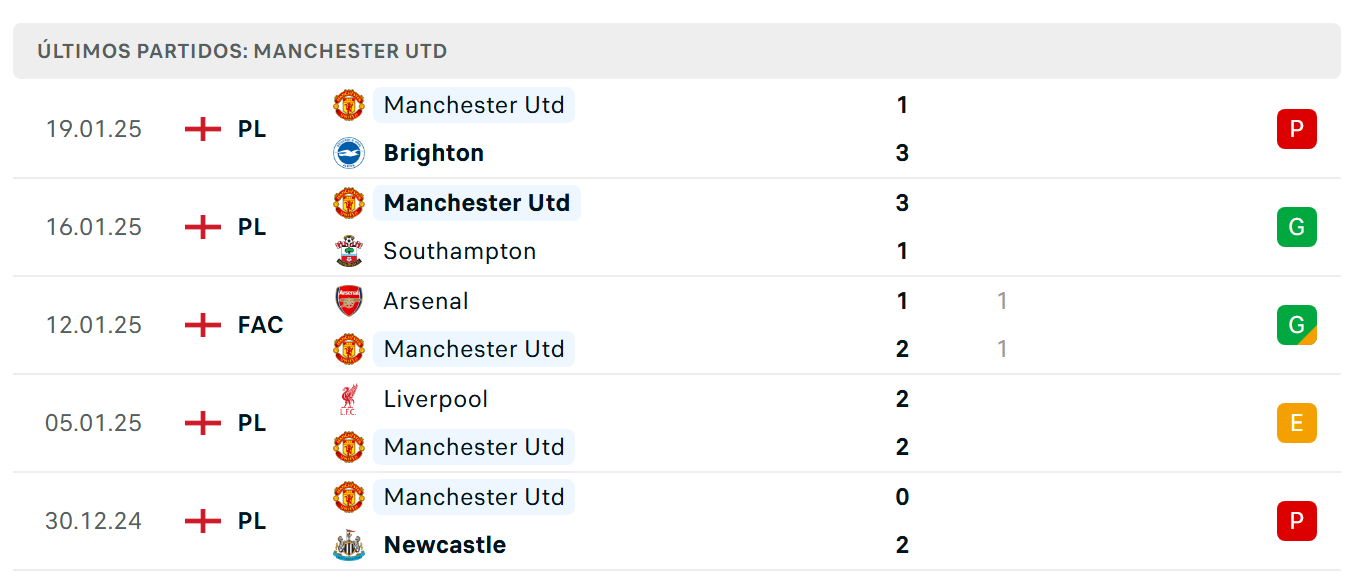Click the Southampton club crest icon
1354x584 pixels.
click(x=349, y=251)
